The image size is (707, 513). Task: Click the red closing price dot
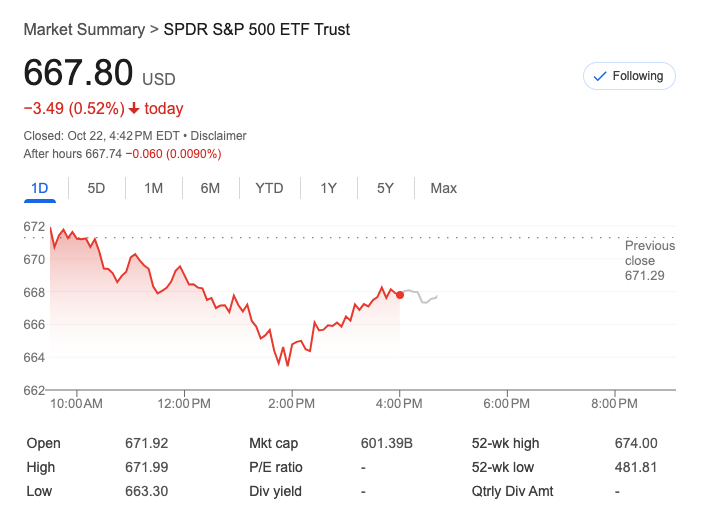click(400, 294)
